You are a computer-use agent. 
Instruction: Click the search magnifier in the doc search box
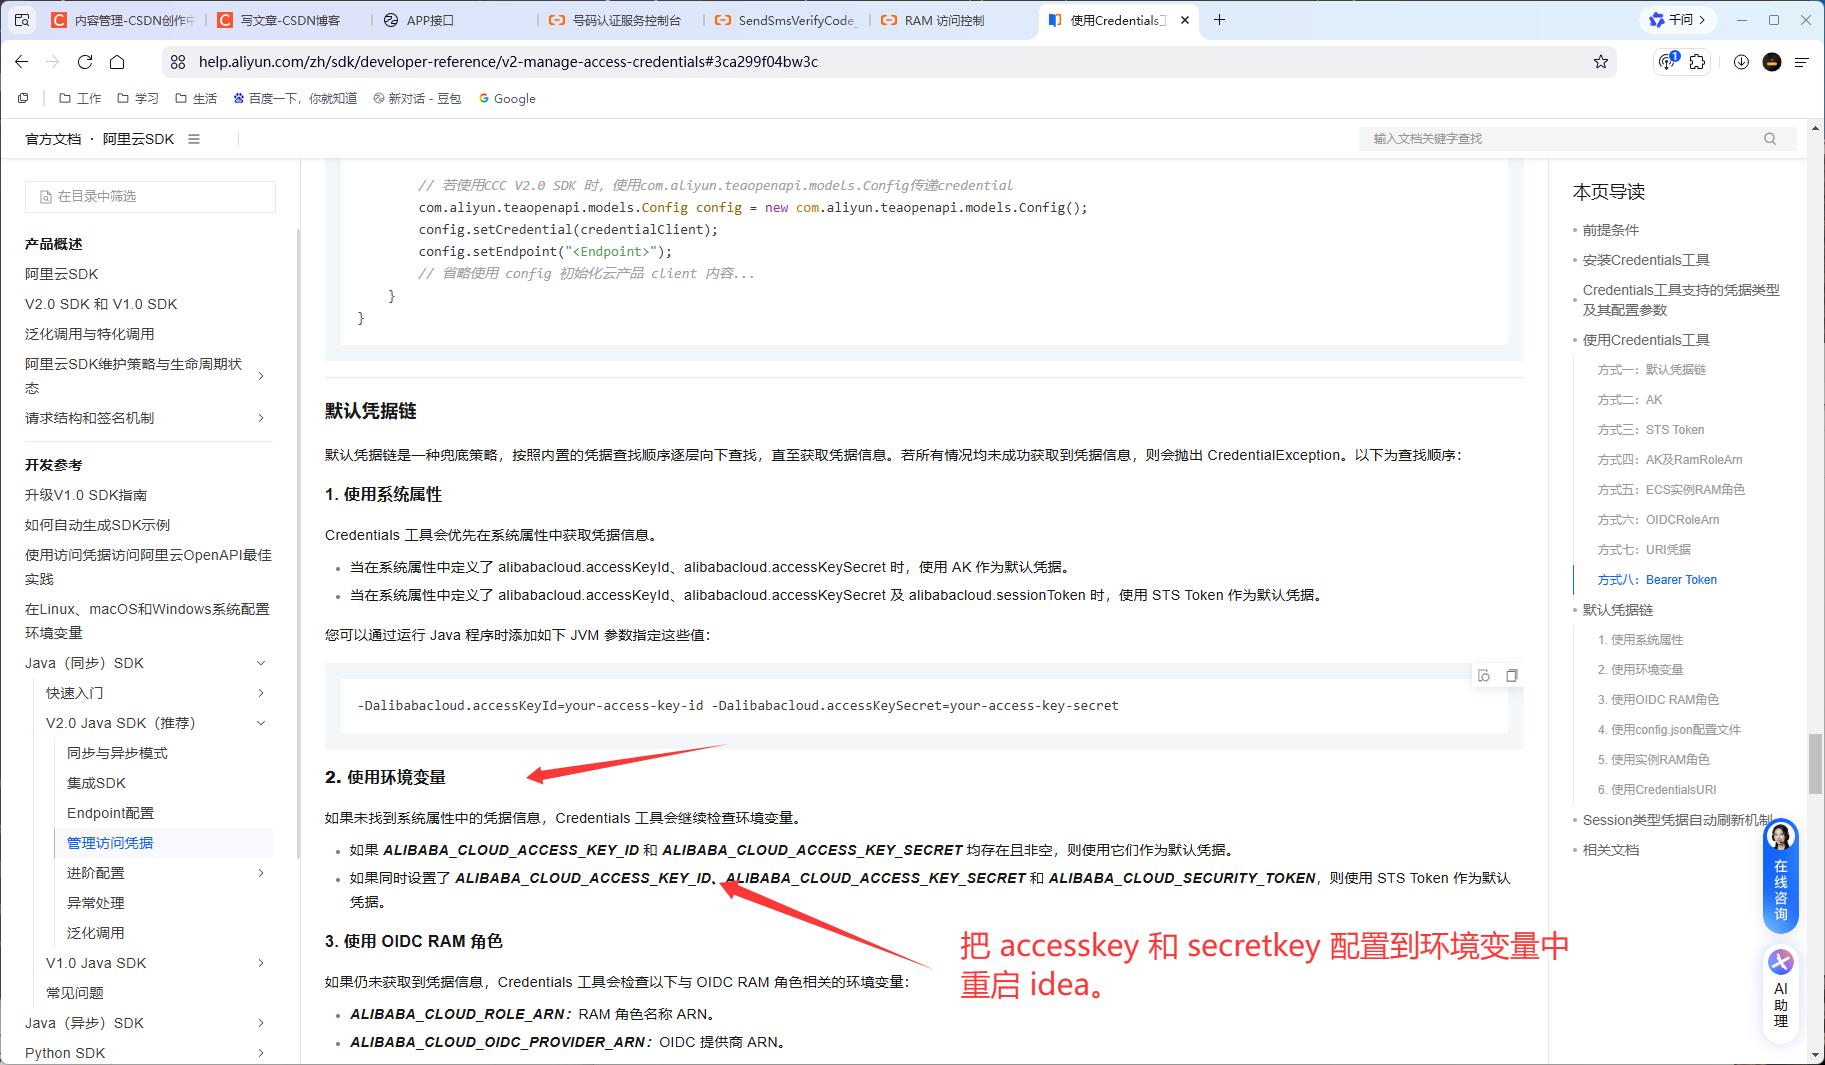(1770, 139)
